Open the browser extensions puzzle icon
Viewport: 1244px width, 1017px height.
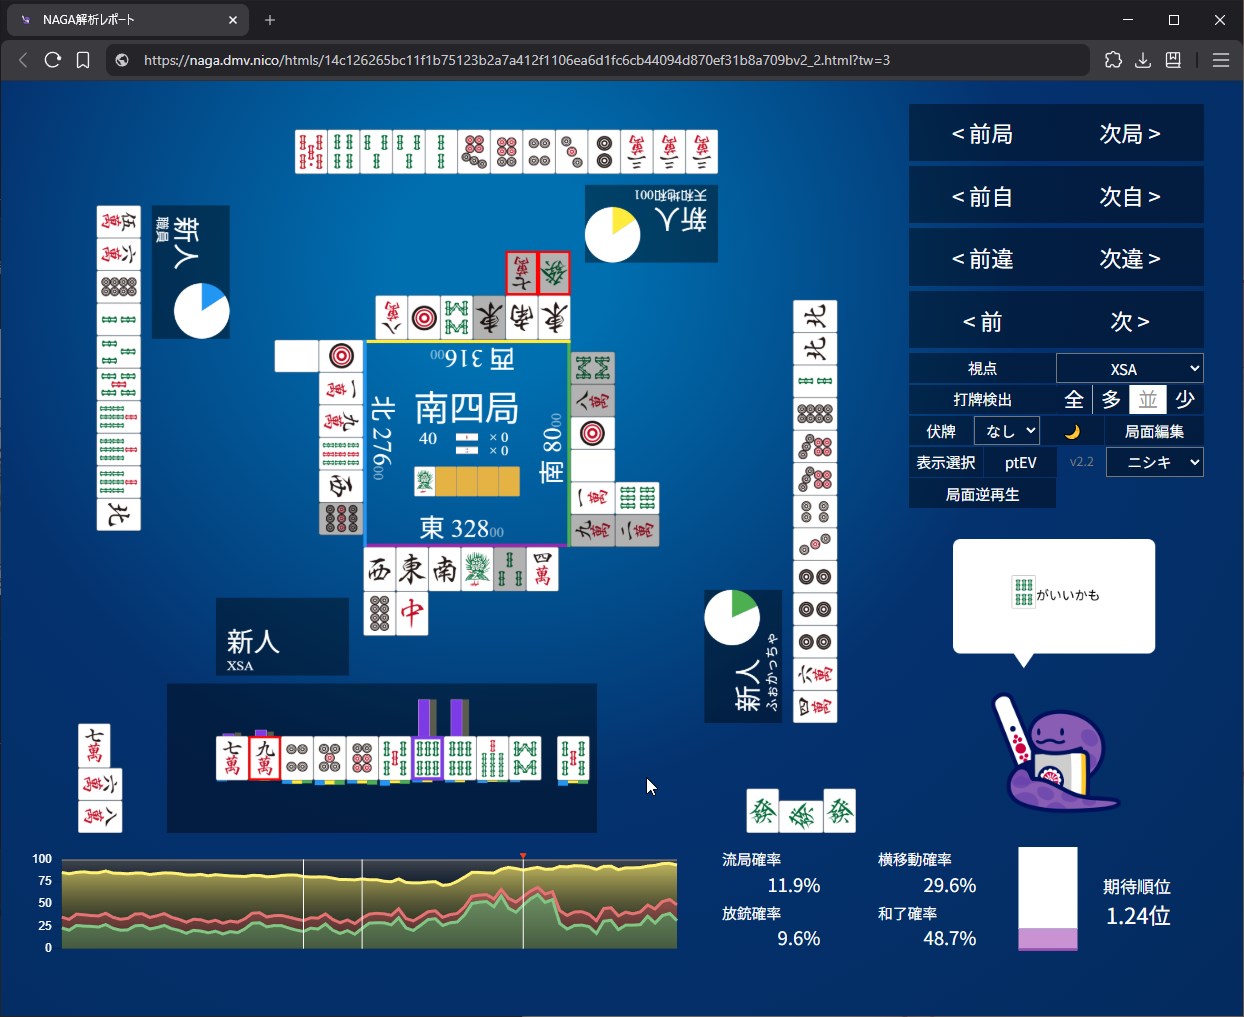[1113, 60]
